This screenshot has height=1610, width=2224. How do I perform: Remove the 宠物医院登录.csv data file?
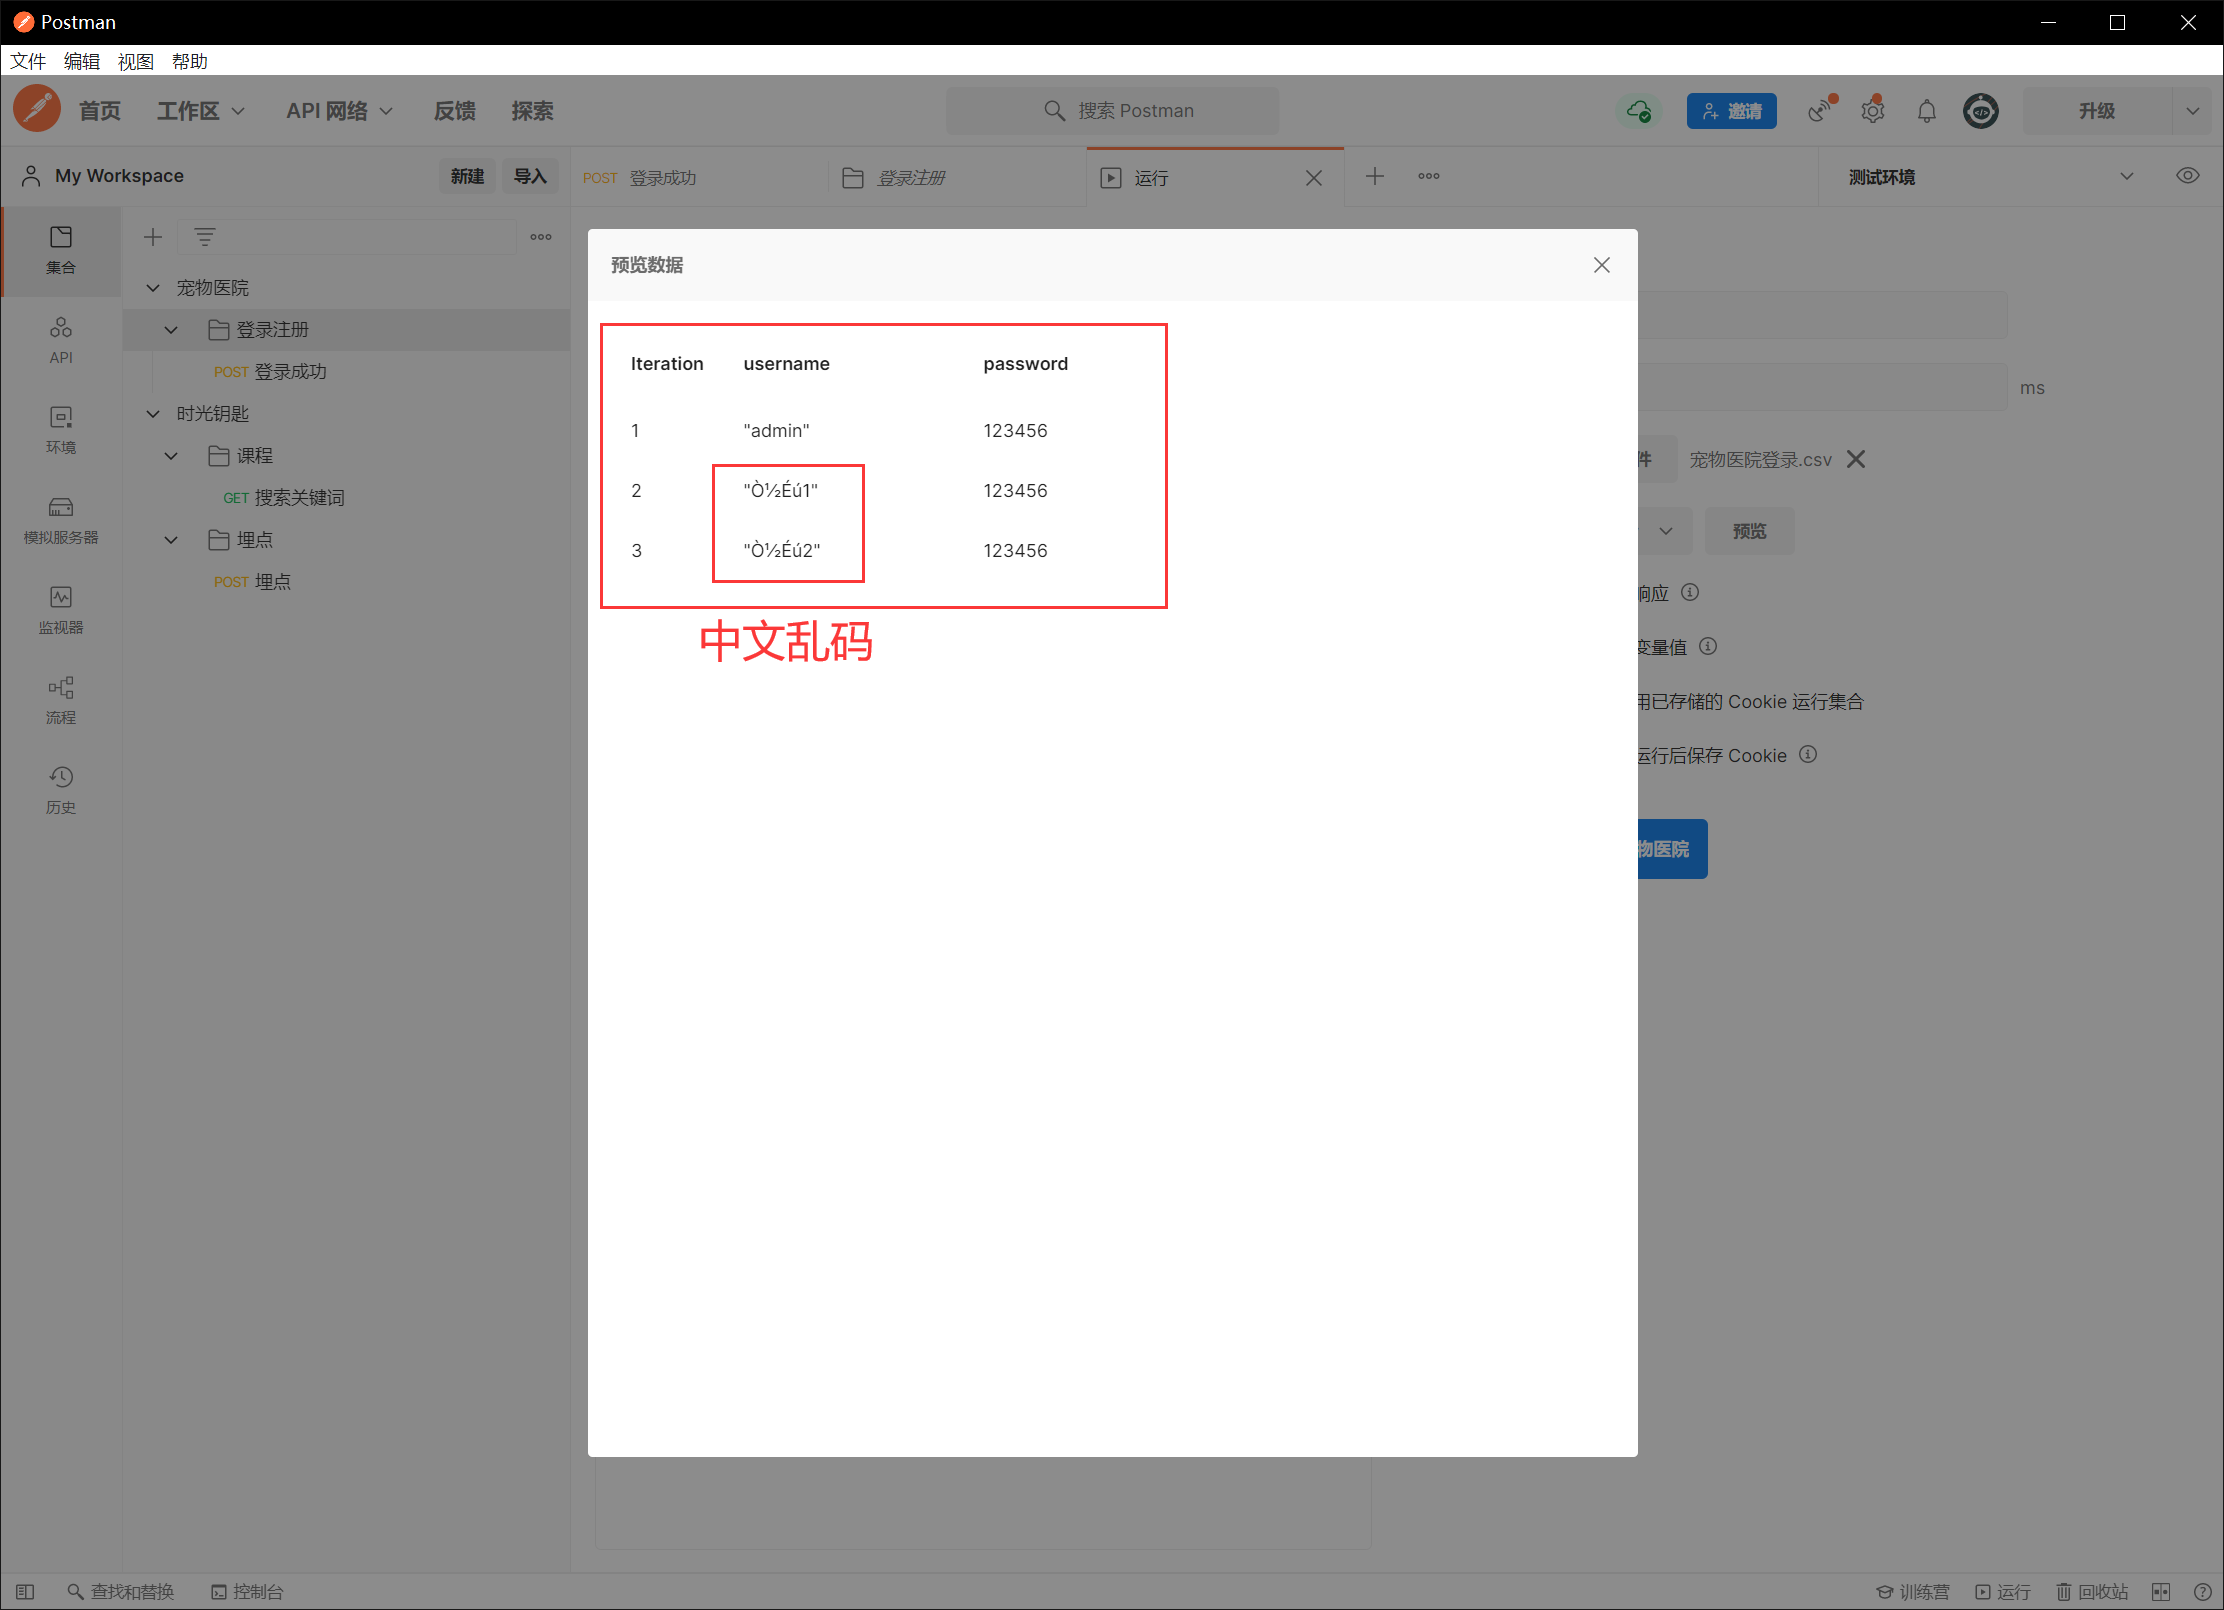[x=1856, y=459]
